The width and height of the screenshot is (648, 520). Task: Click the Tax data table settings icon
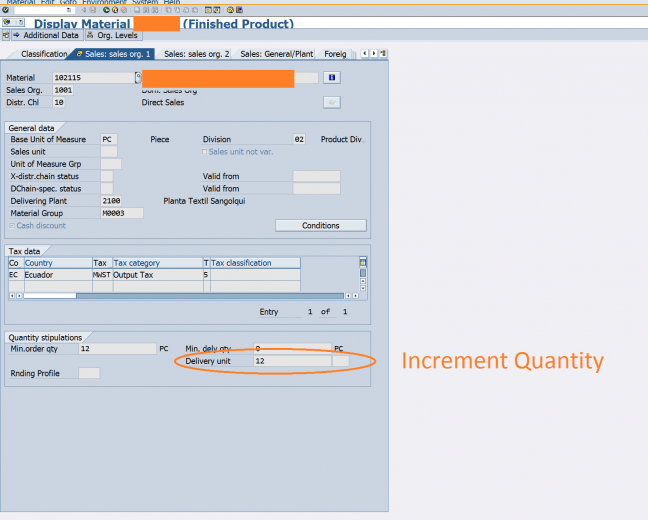363,263
